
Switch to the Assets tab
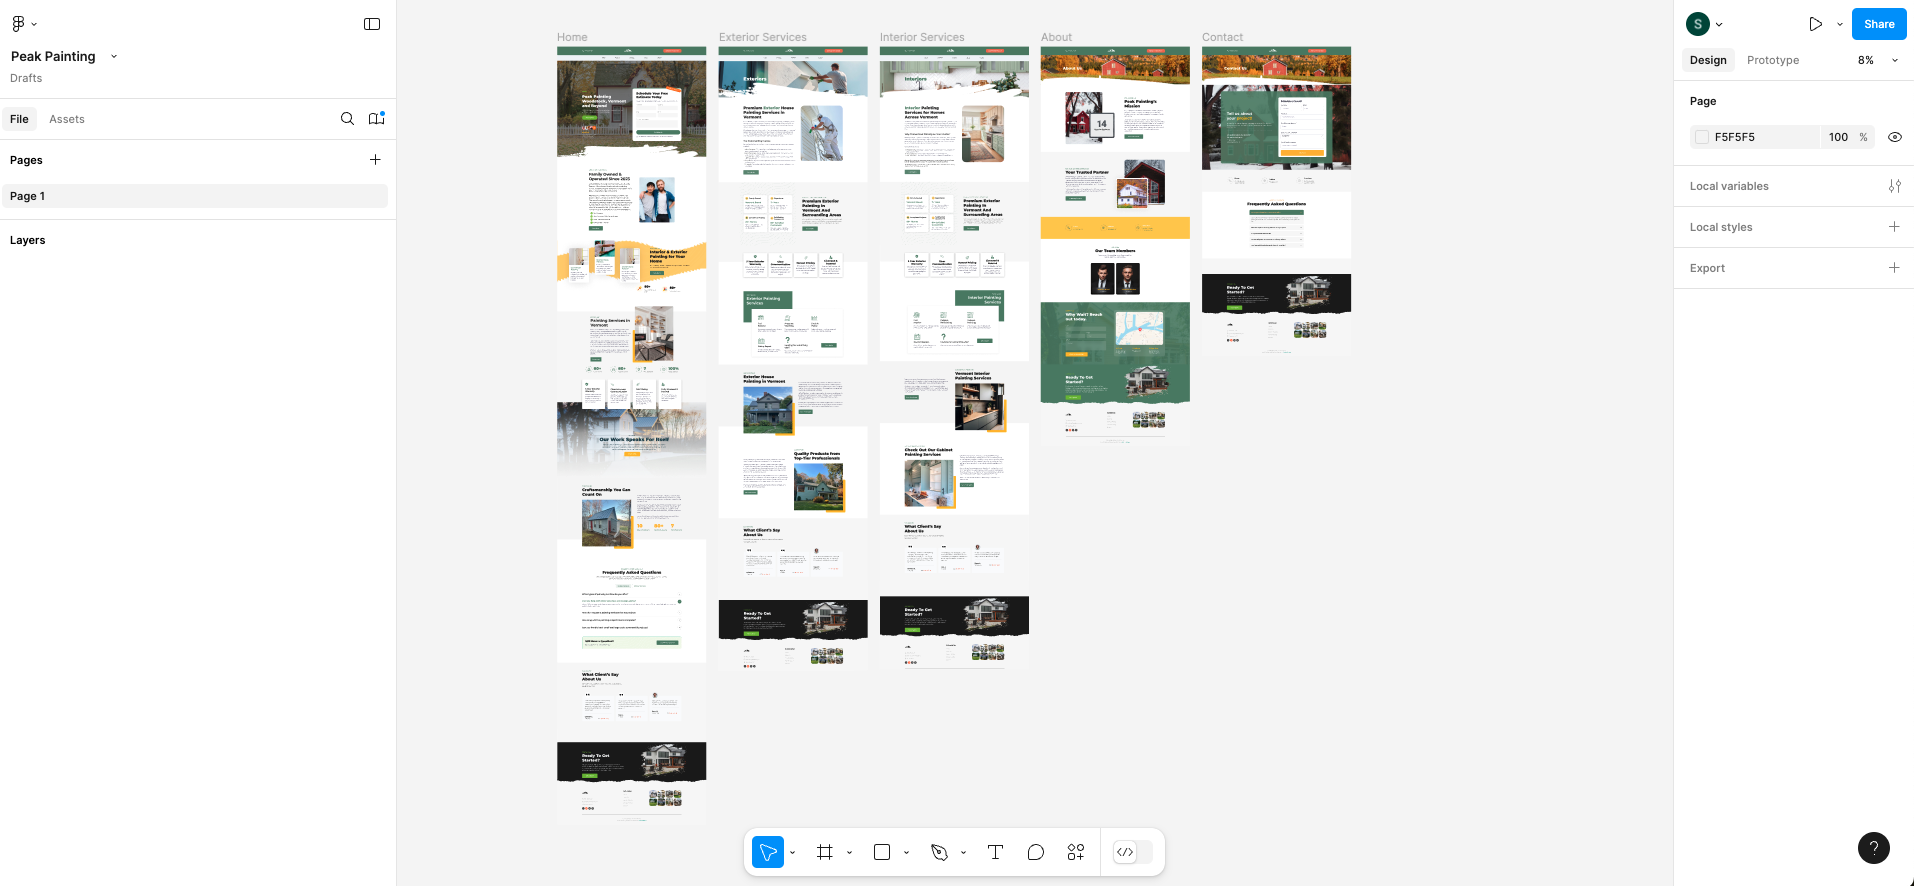click(67, 119)
